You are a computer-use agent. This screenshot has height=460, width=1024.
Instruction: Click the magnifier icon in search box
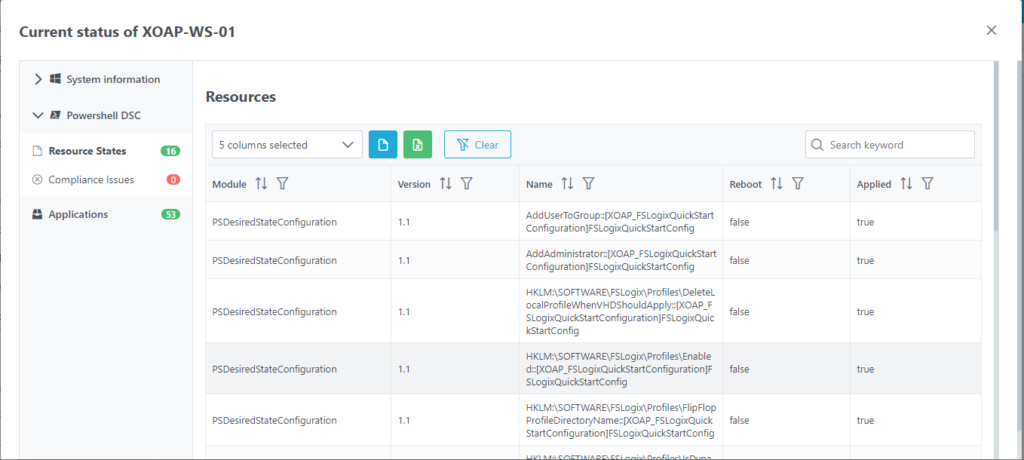tap(816, 145)
